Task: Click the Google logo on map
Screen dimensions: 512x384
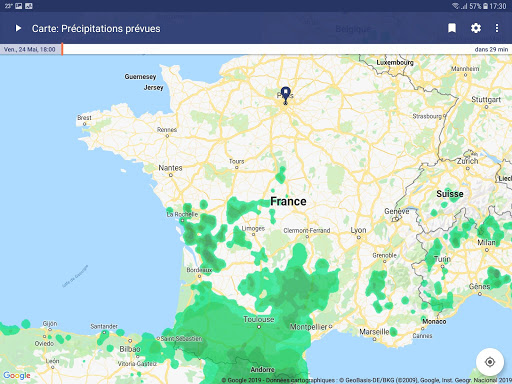Action: 17,375
